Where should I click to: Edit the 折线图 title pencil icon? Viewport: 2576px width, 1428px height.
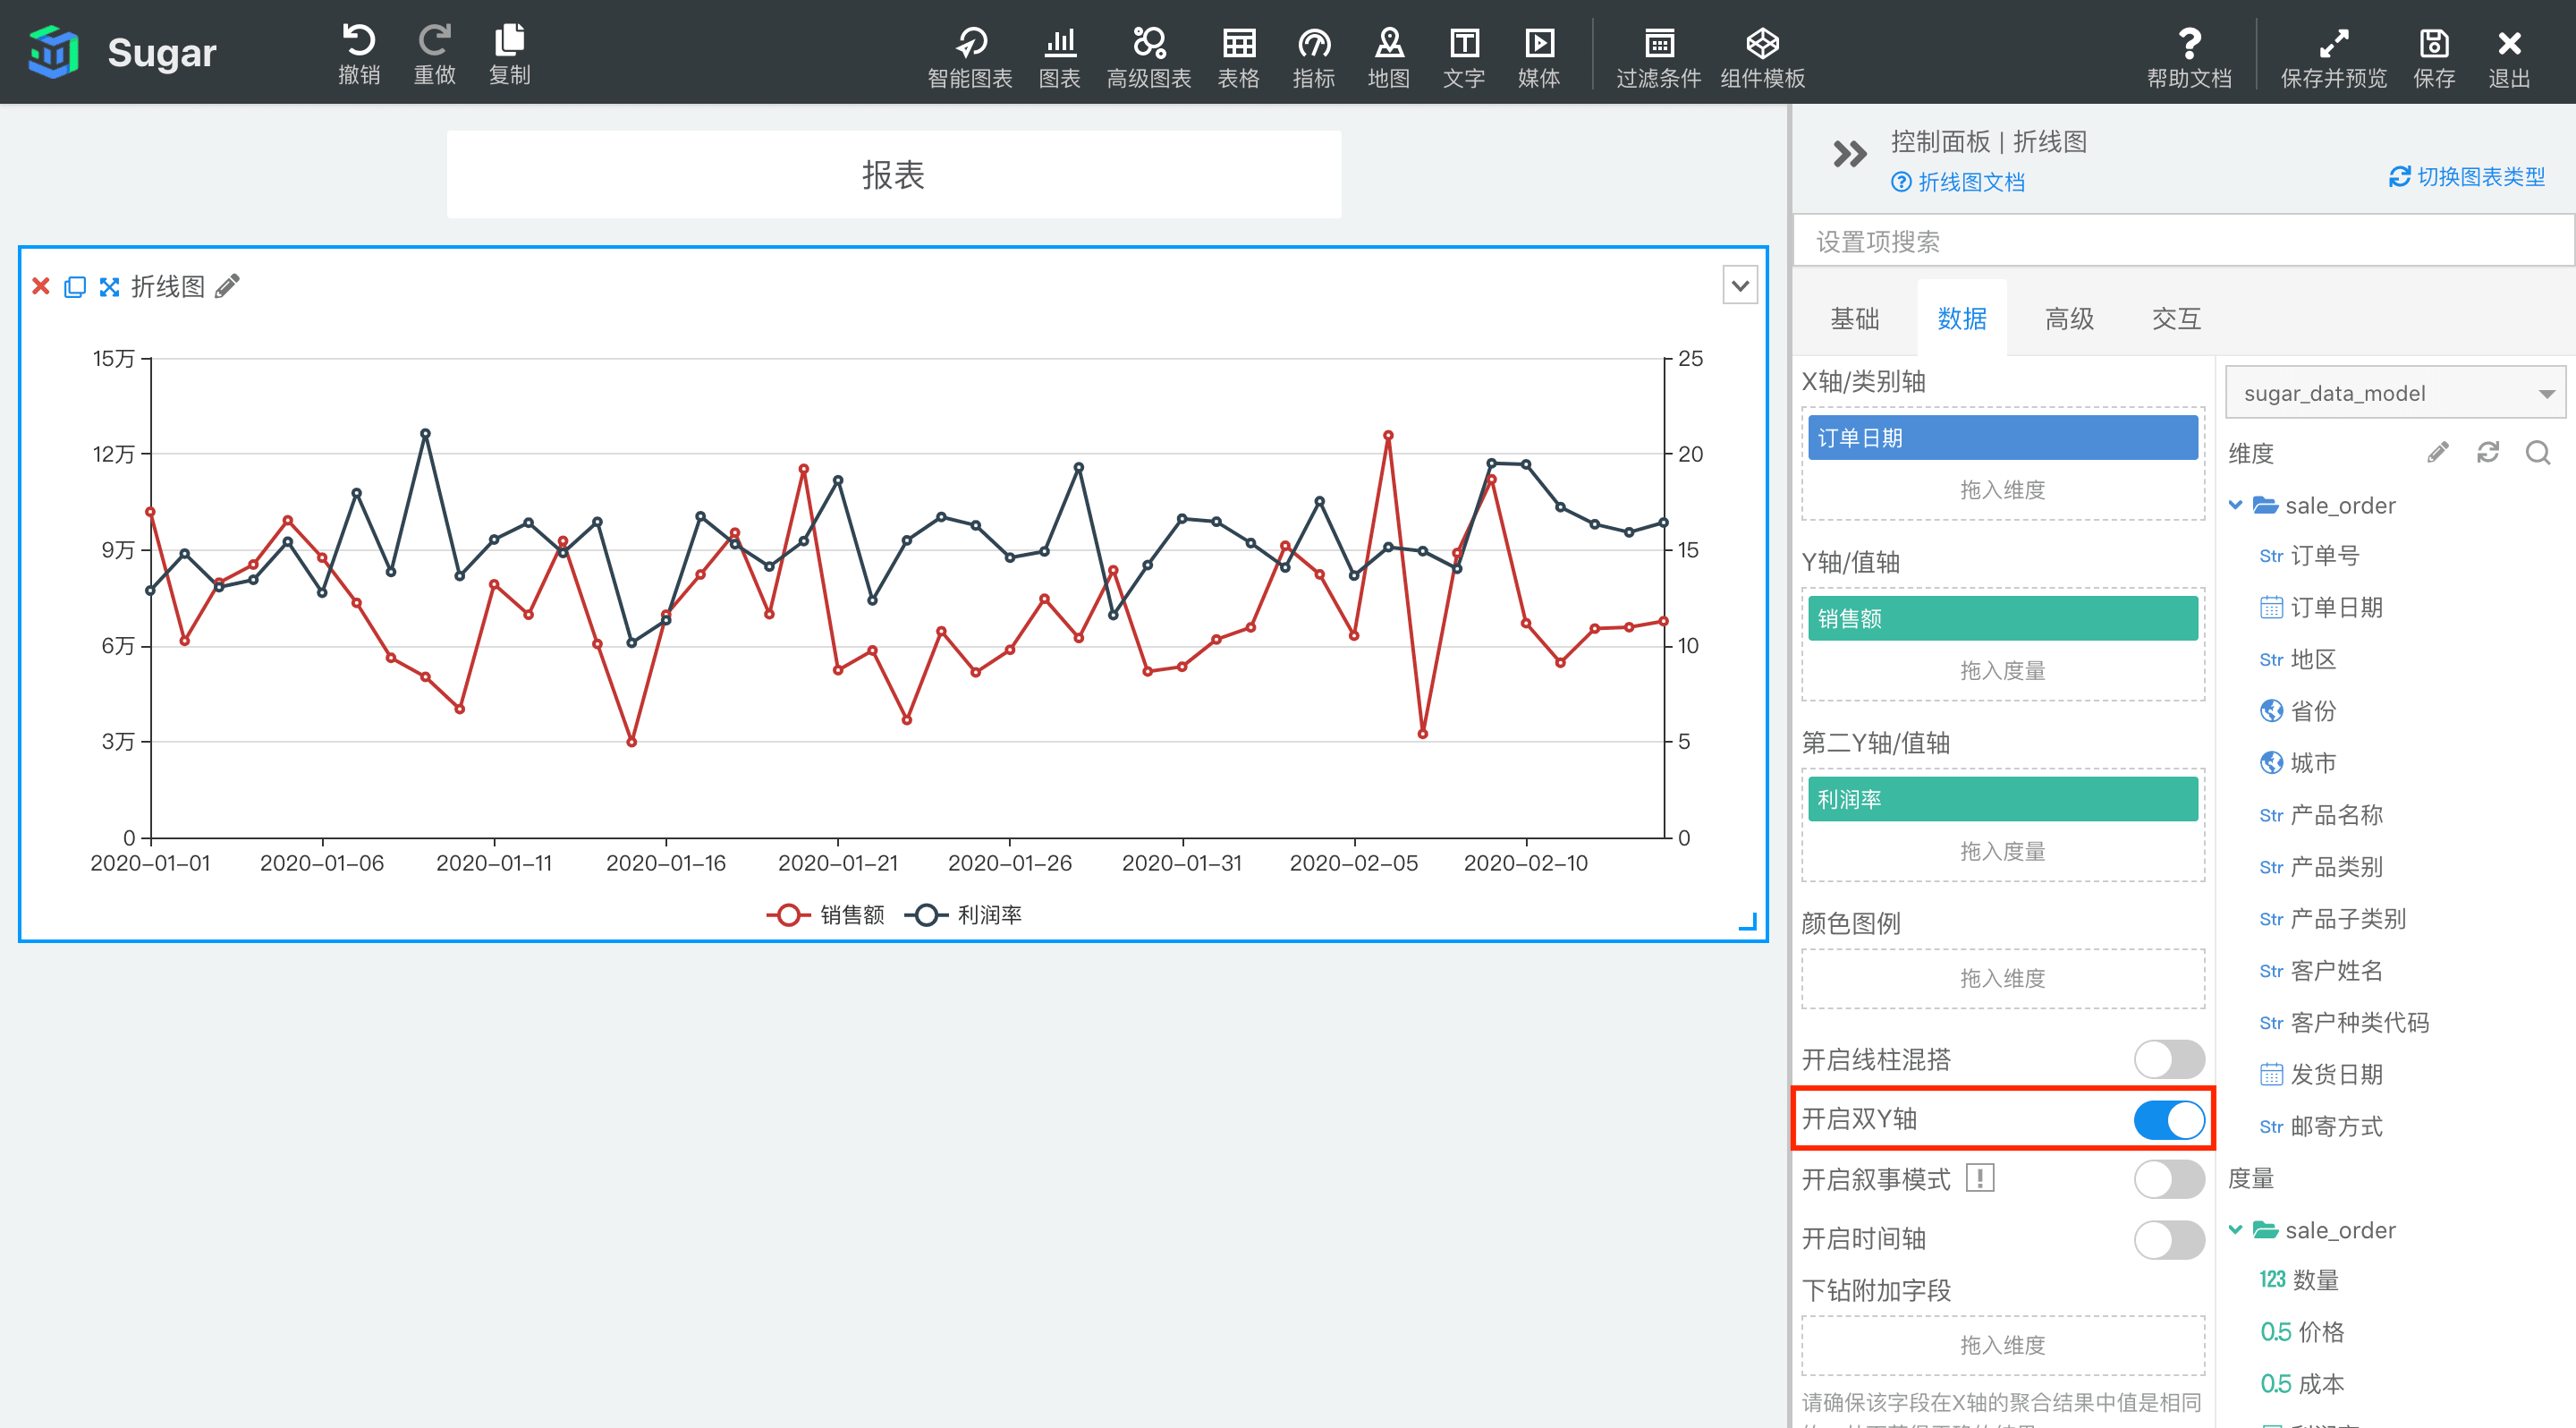tap(228, 286)
